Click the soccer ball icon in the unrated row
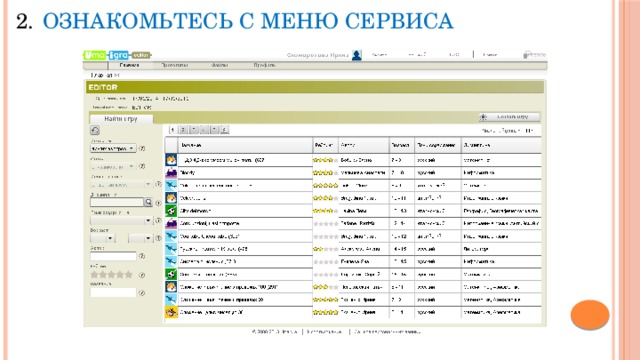 171,274
